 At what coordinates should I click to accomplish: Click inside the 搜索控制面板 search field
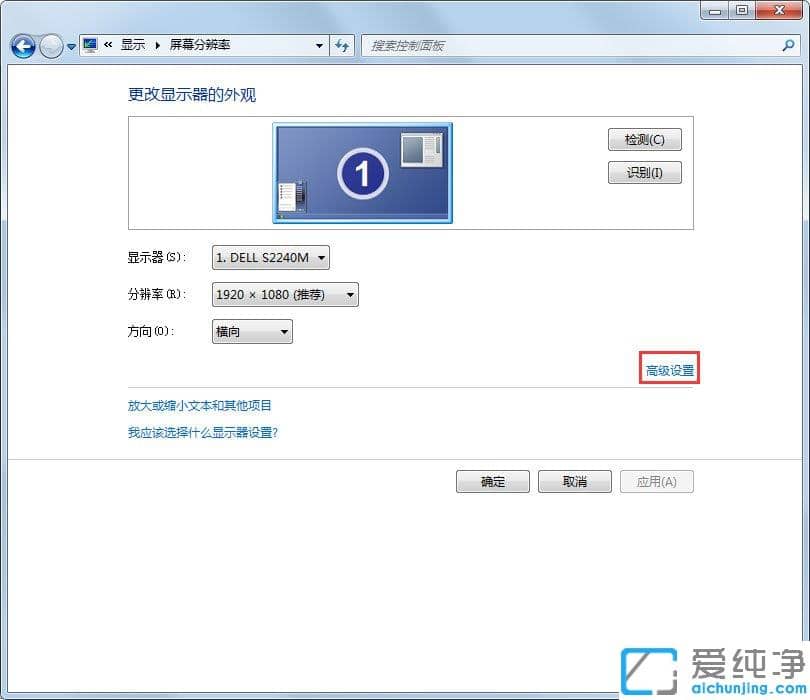pyautogui.click(x=500, y=45)
